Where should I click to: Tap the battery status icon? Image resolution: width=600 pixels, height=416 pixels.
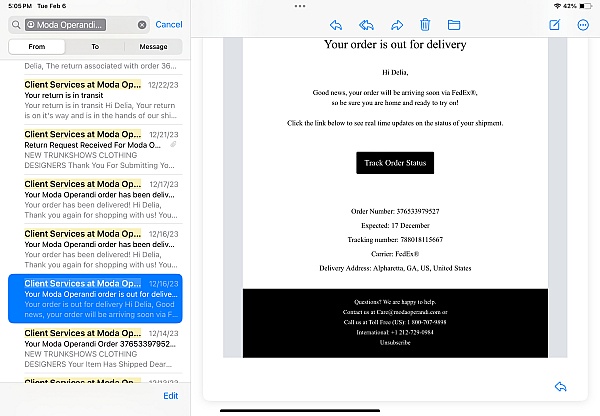coord(585,6)
